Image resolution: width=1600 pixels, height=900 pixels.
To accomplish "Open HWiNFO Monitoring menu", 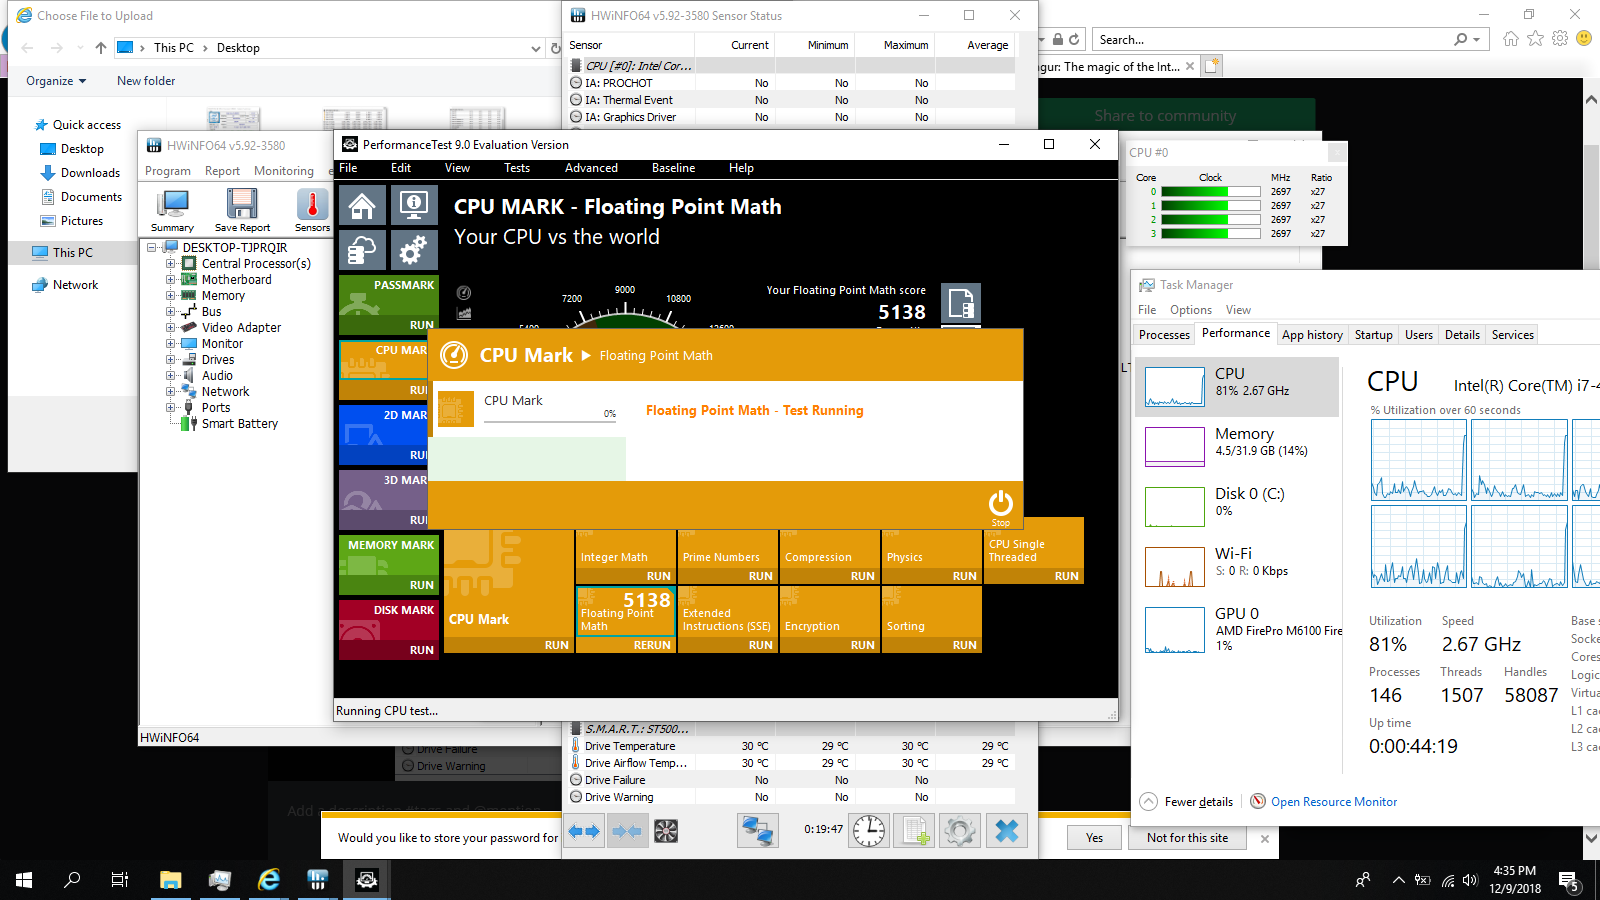I will click(x=283, y=171).
